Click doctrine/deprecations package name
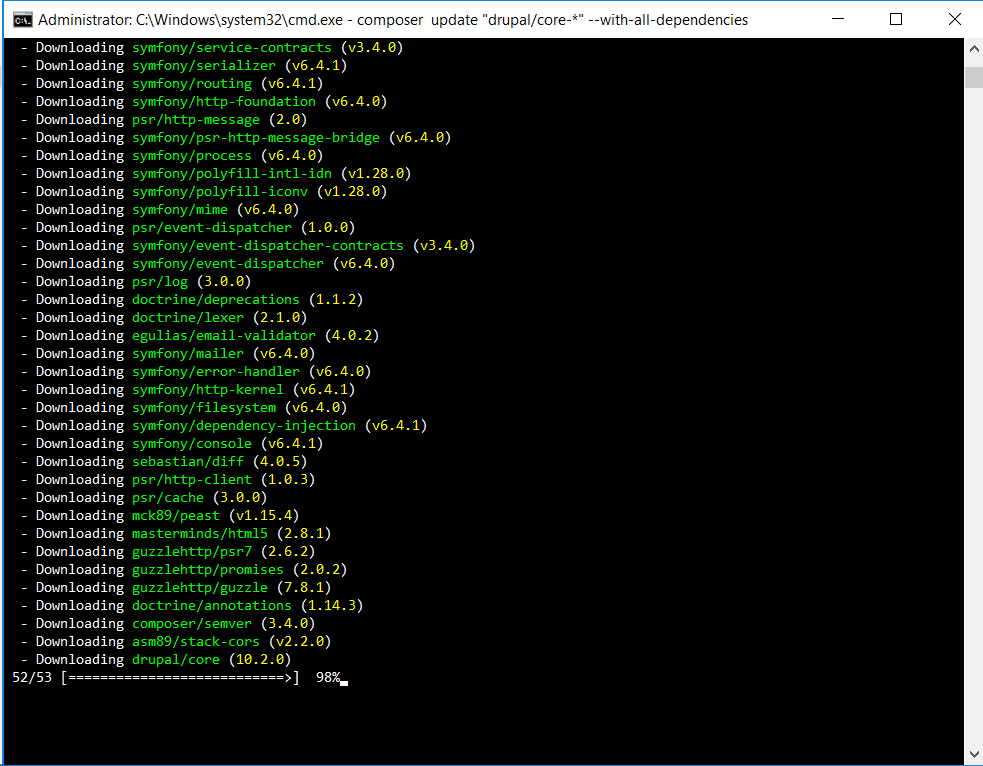The width and height of the screenshot is (983, 766). pyautogui.click(x=216, y=300)
